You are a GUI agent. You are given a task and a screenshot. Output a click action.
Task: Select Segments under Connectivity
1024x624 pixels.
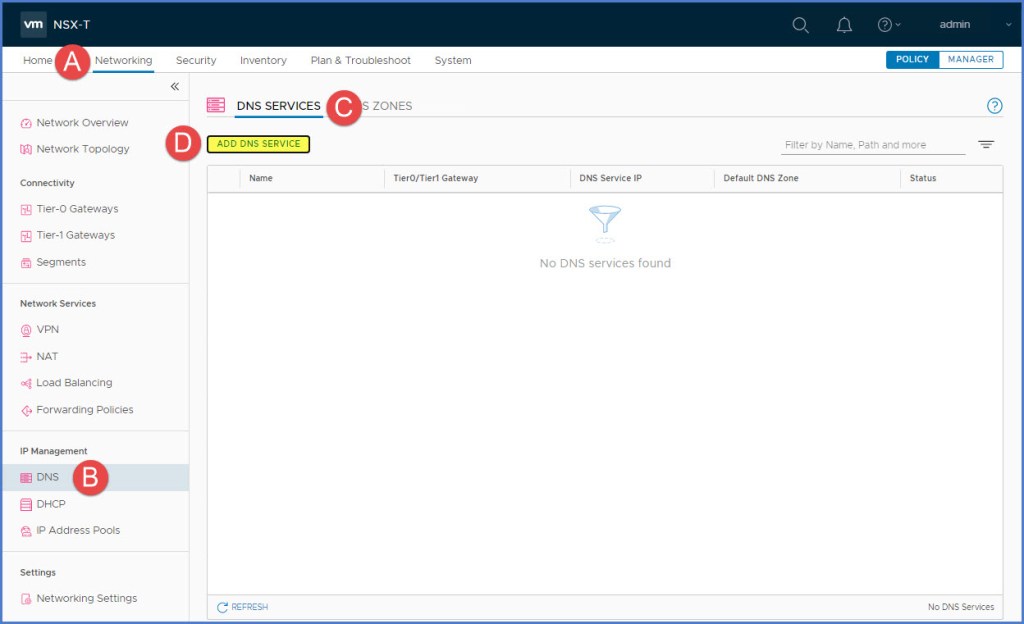[61, 262]
